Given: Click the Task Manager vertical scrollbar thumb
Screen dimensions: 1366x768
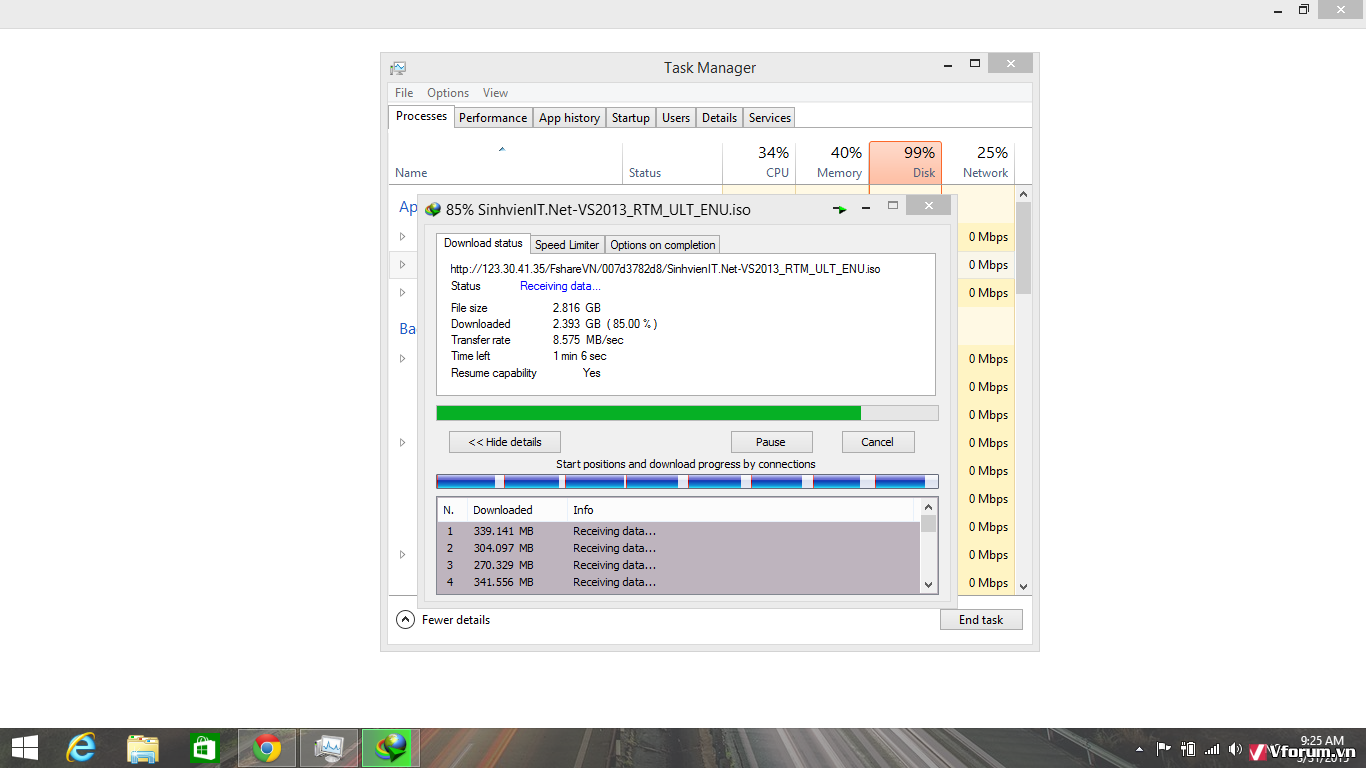Looking at the screenshot, I should tap(1023, 247).
